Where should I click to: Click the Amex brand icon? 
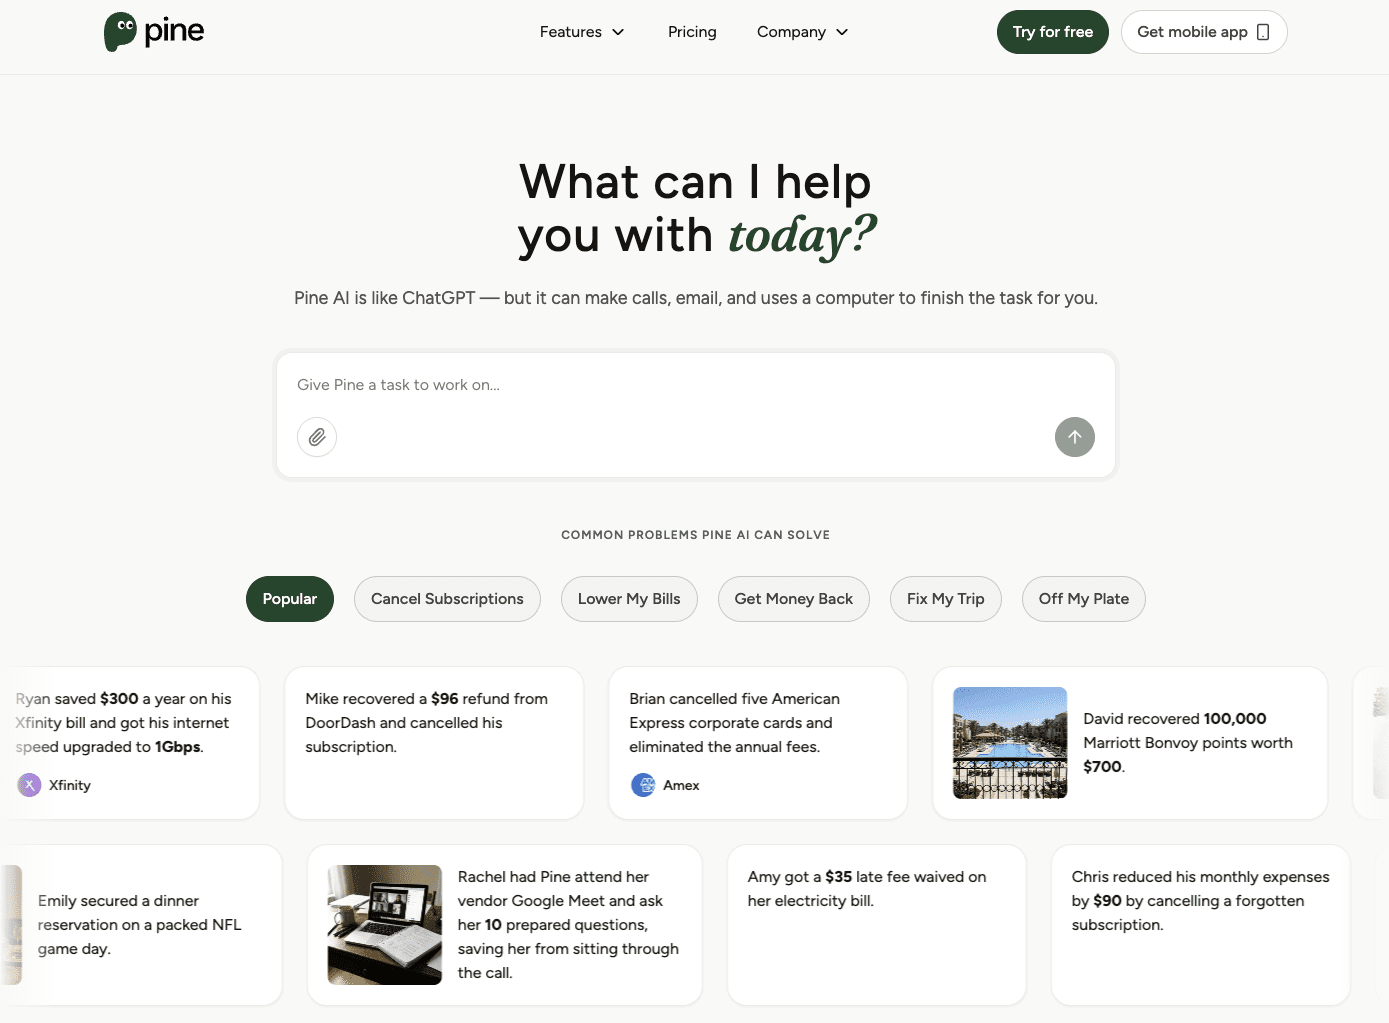[643, 785]
